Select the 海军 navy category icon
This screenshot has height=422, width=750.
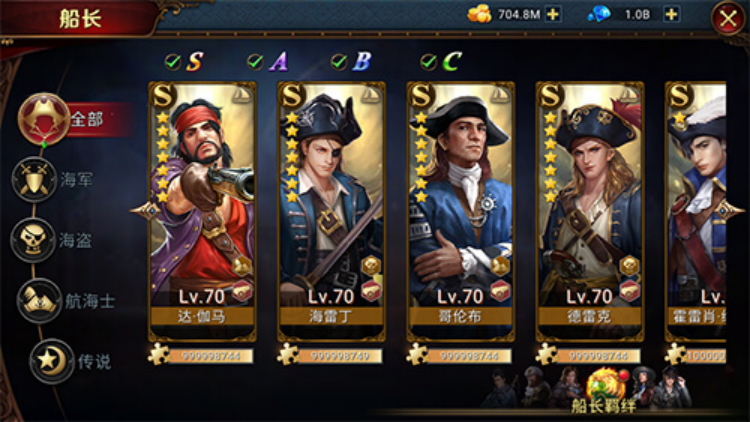tap(34, 179)
